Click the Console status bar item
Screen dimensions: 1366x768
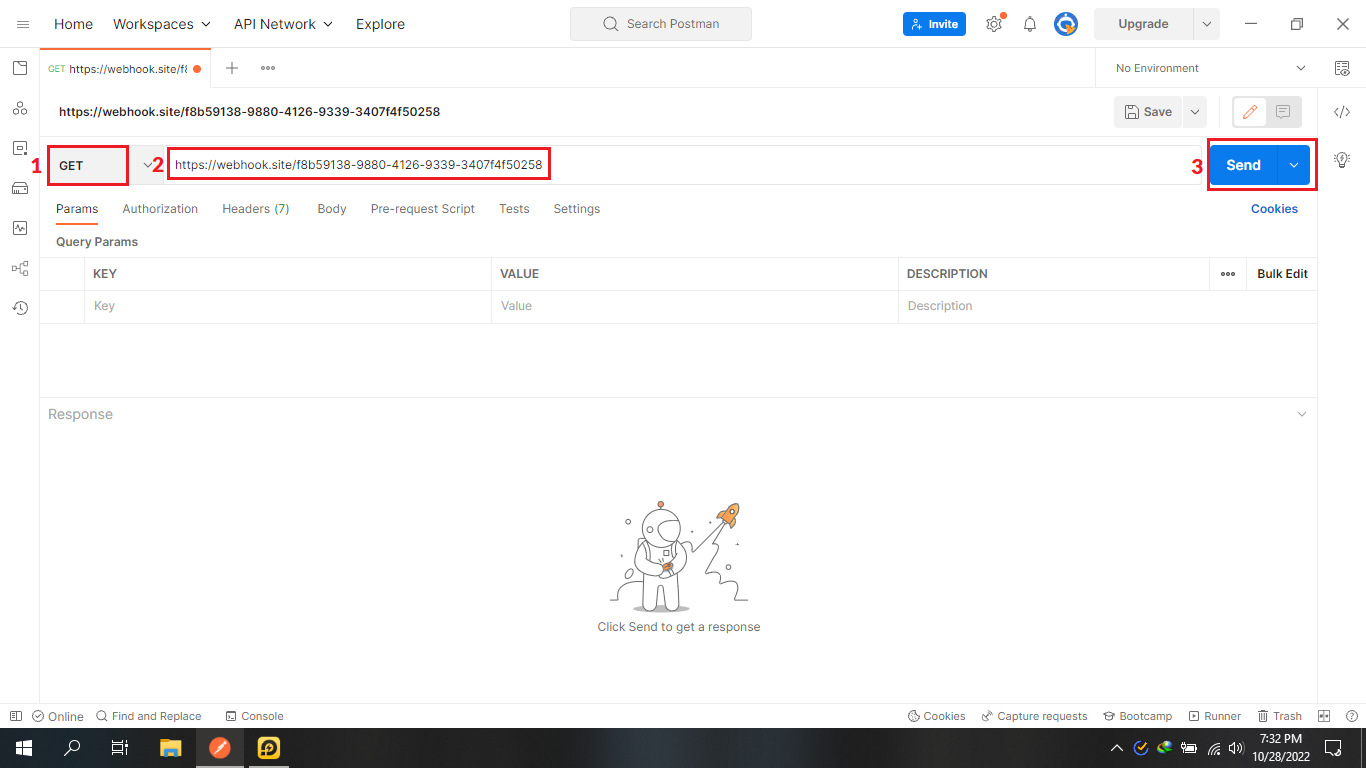(254, 716)
